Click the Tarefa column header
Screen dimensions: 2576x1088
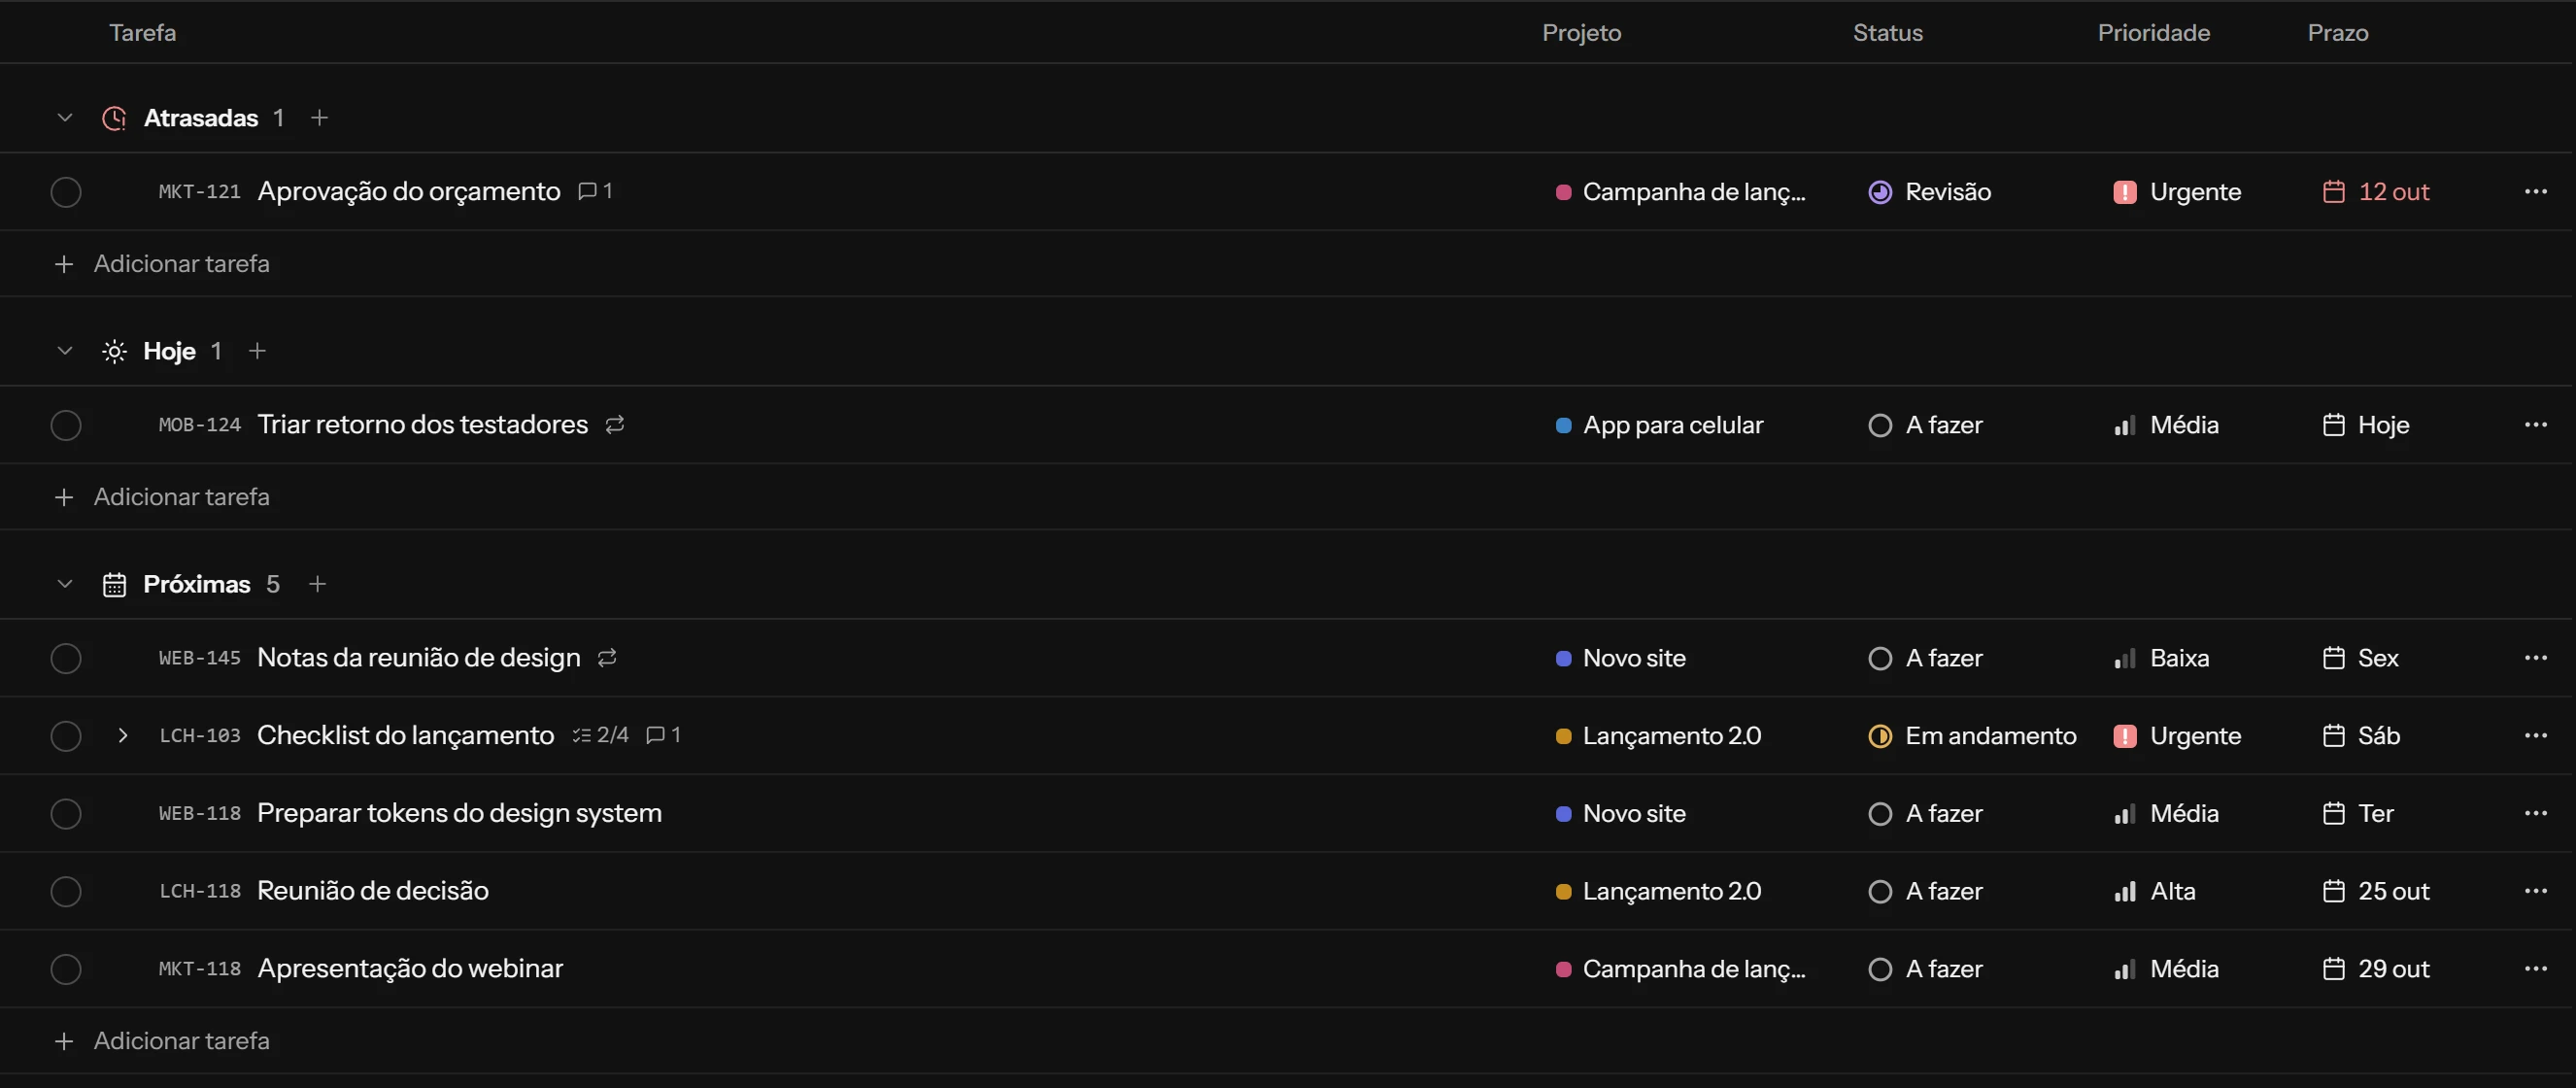click(142, 32)
